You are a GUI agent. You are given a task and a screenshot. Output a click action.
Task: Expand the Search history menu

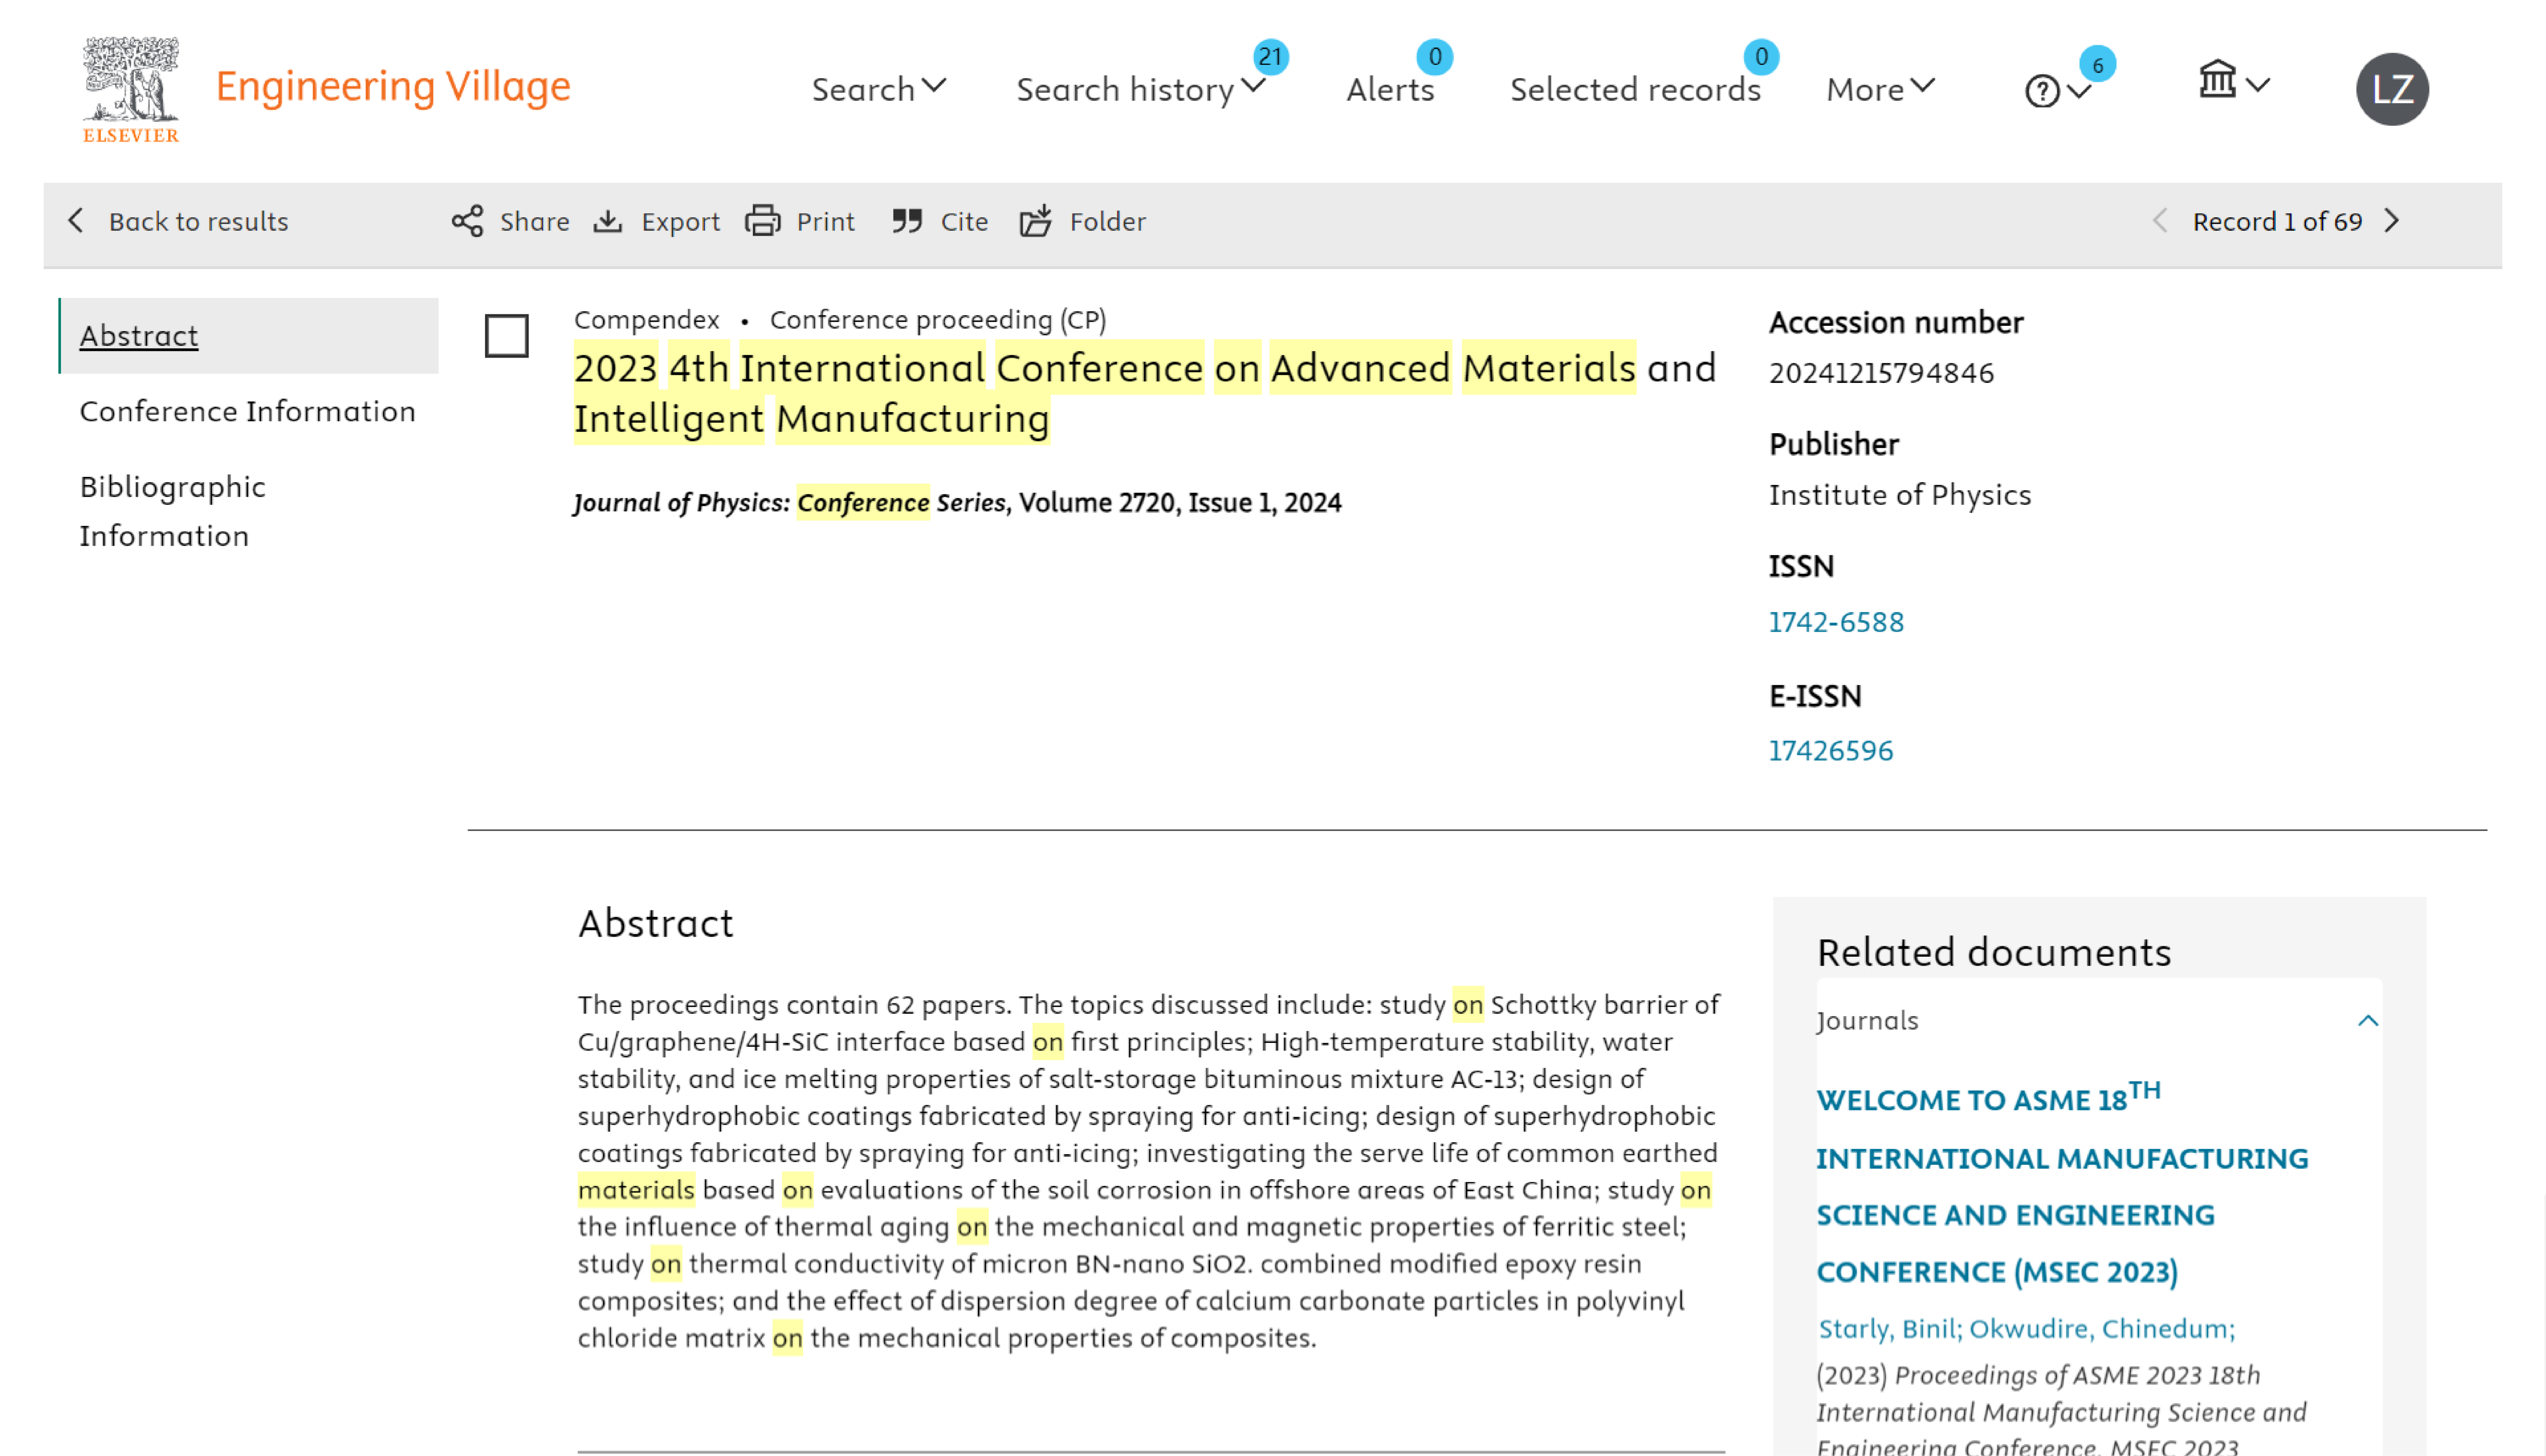pyautogui.click(x=1141, y=89)
